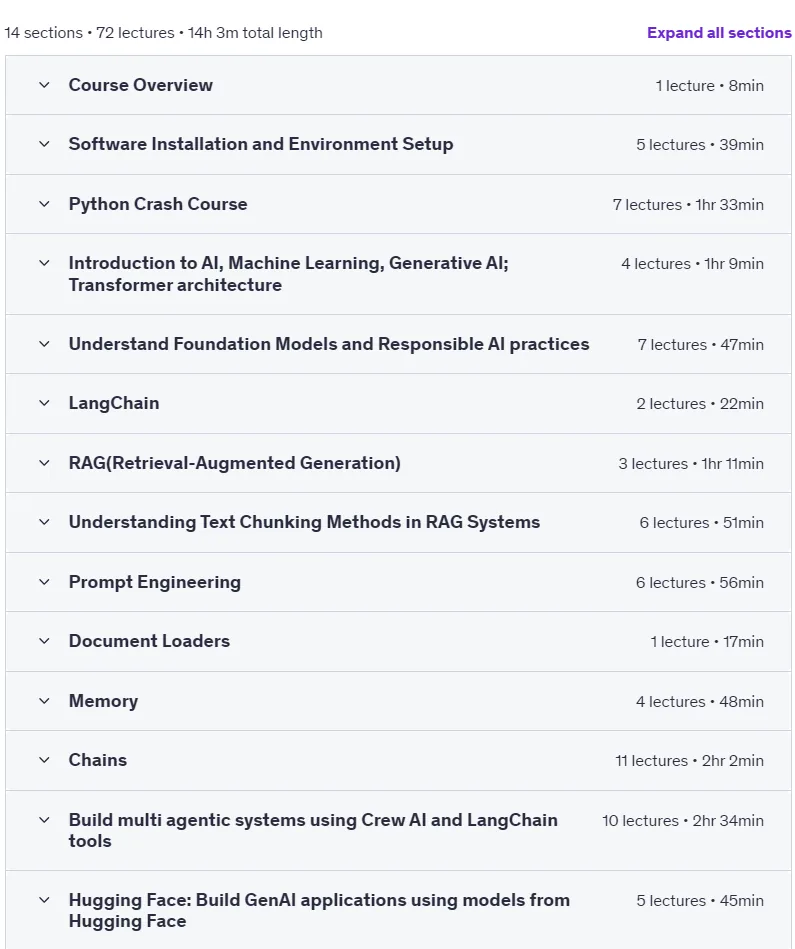Click the Chains 11 lectures duration
This screenshot has width=795, height=949.
pos(689,761)
